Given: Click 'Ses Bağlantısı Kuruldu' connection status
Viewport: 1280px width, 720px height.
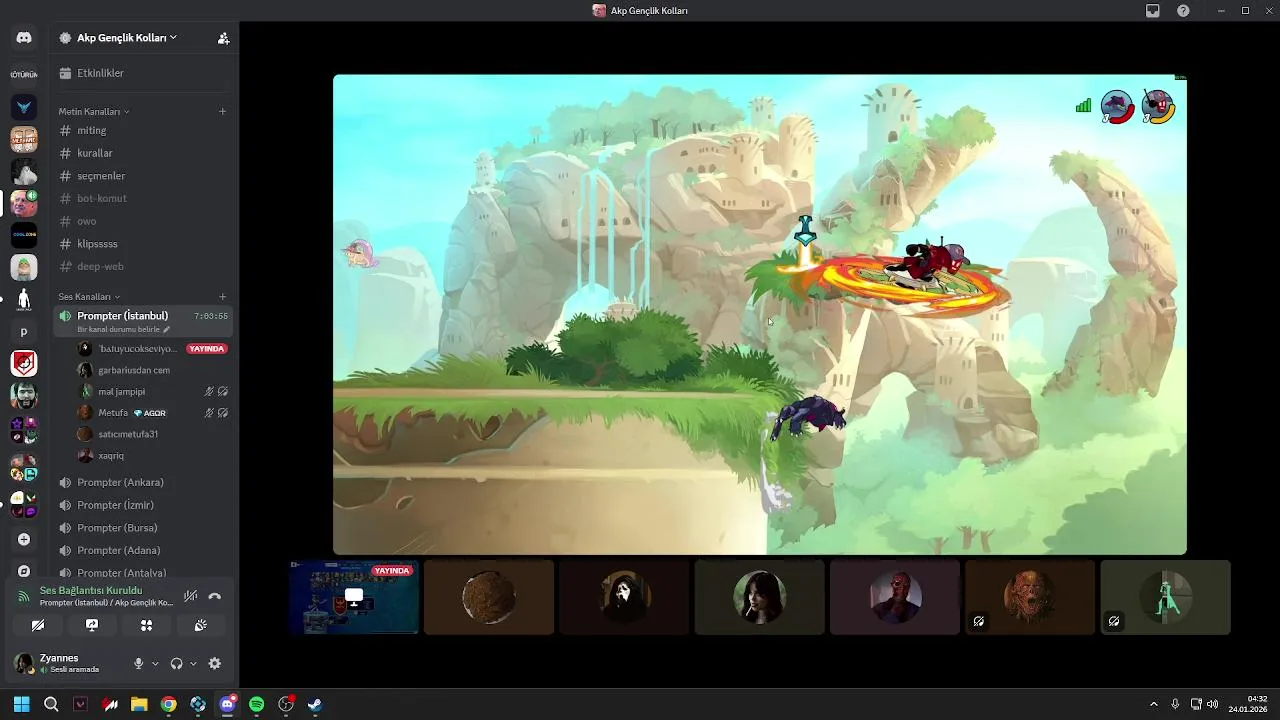Looking at the screenshot, I should (91, 590).
